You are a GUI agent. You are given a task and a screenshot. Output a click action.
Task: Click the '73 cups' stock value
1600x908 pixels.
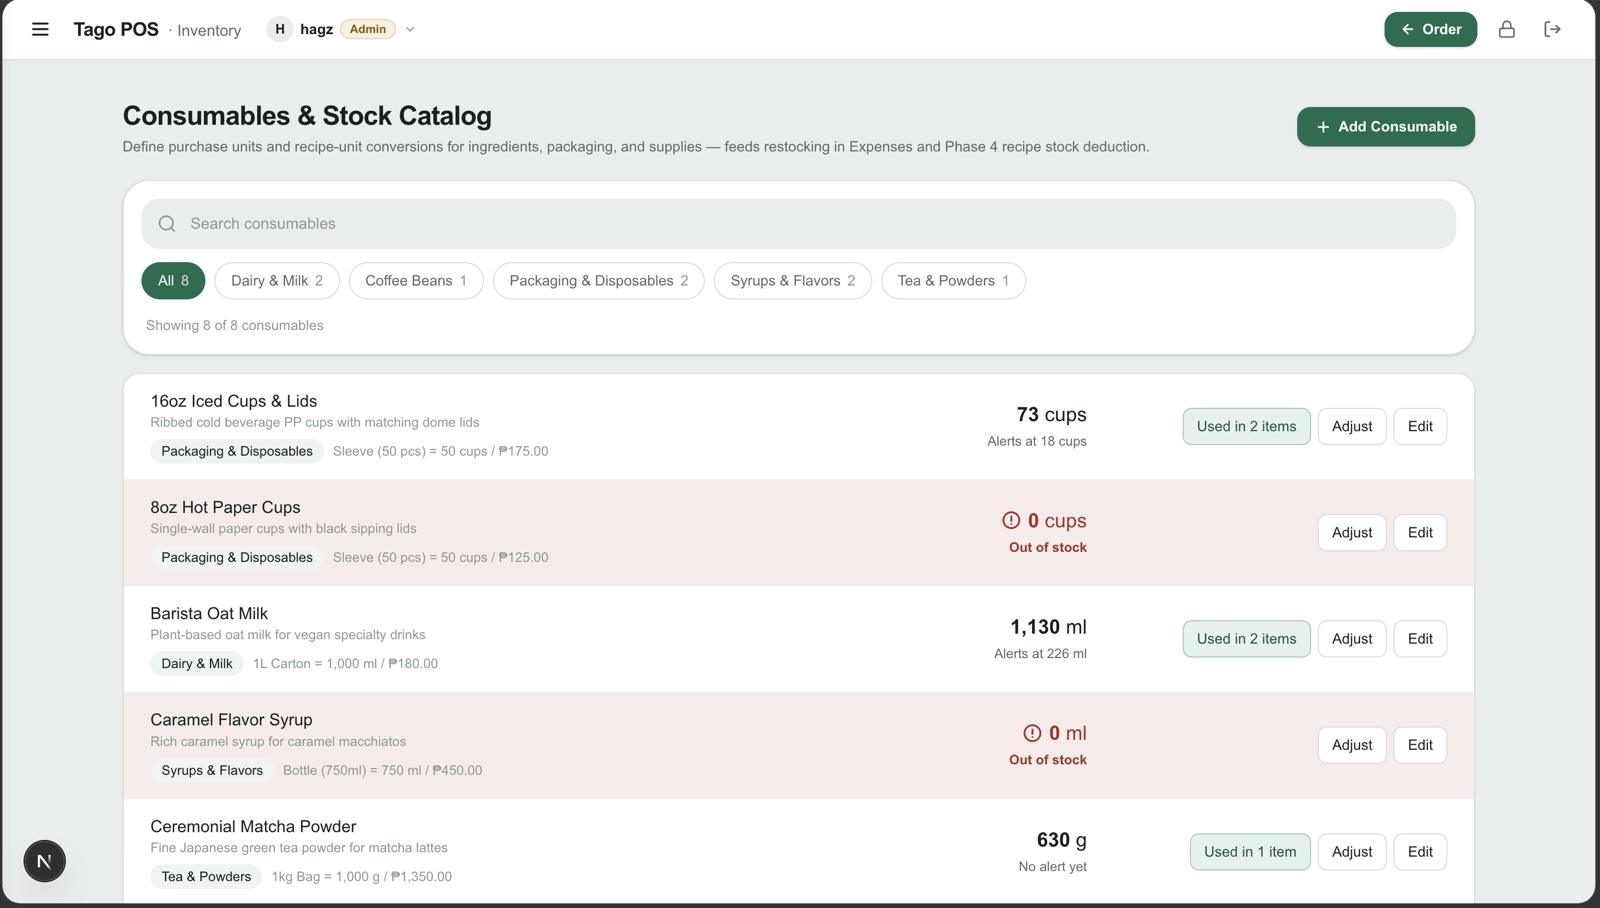coord(1051,414)
